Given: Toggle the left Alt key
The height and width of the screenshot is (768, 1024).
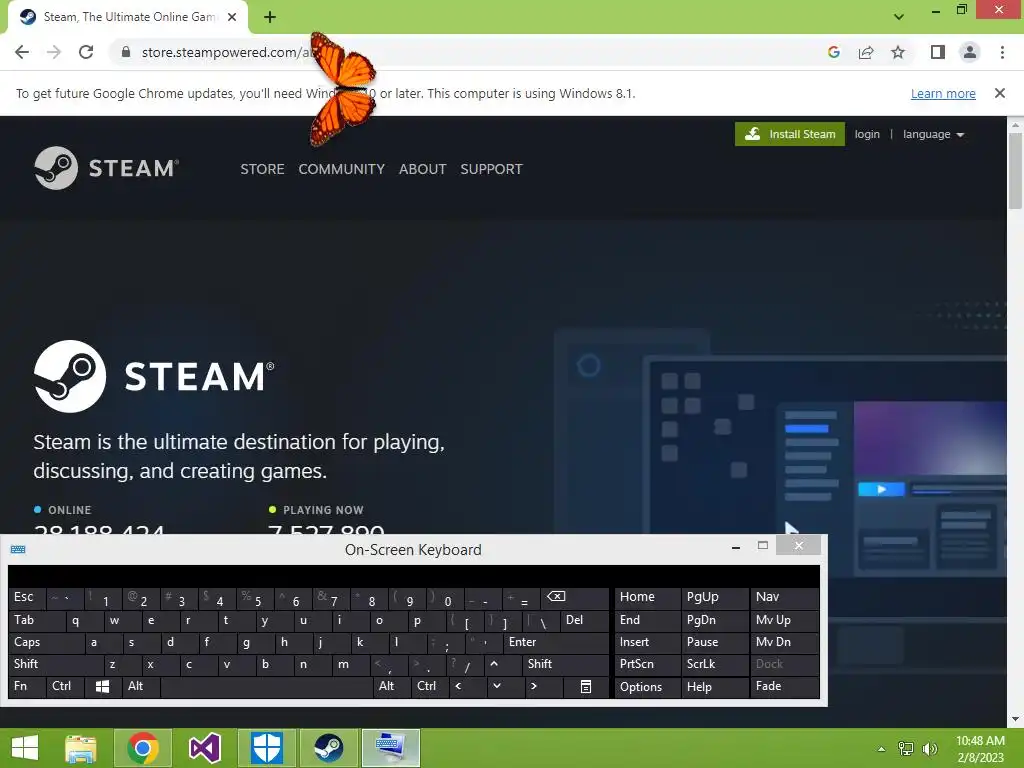Looking at the screenshot, I should click(x=140, y=687).
